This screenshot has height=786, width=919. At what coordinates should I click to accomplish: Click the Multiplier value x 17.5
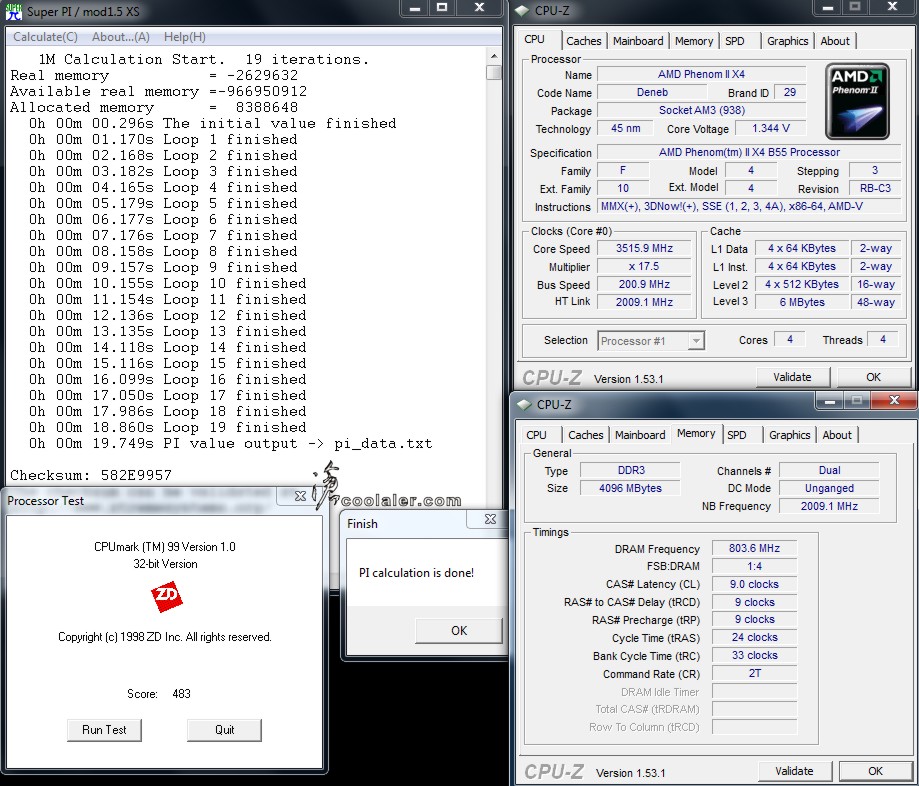tap(644, 266)
